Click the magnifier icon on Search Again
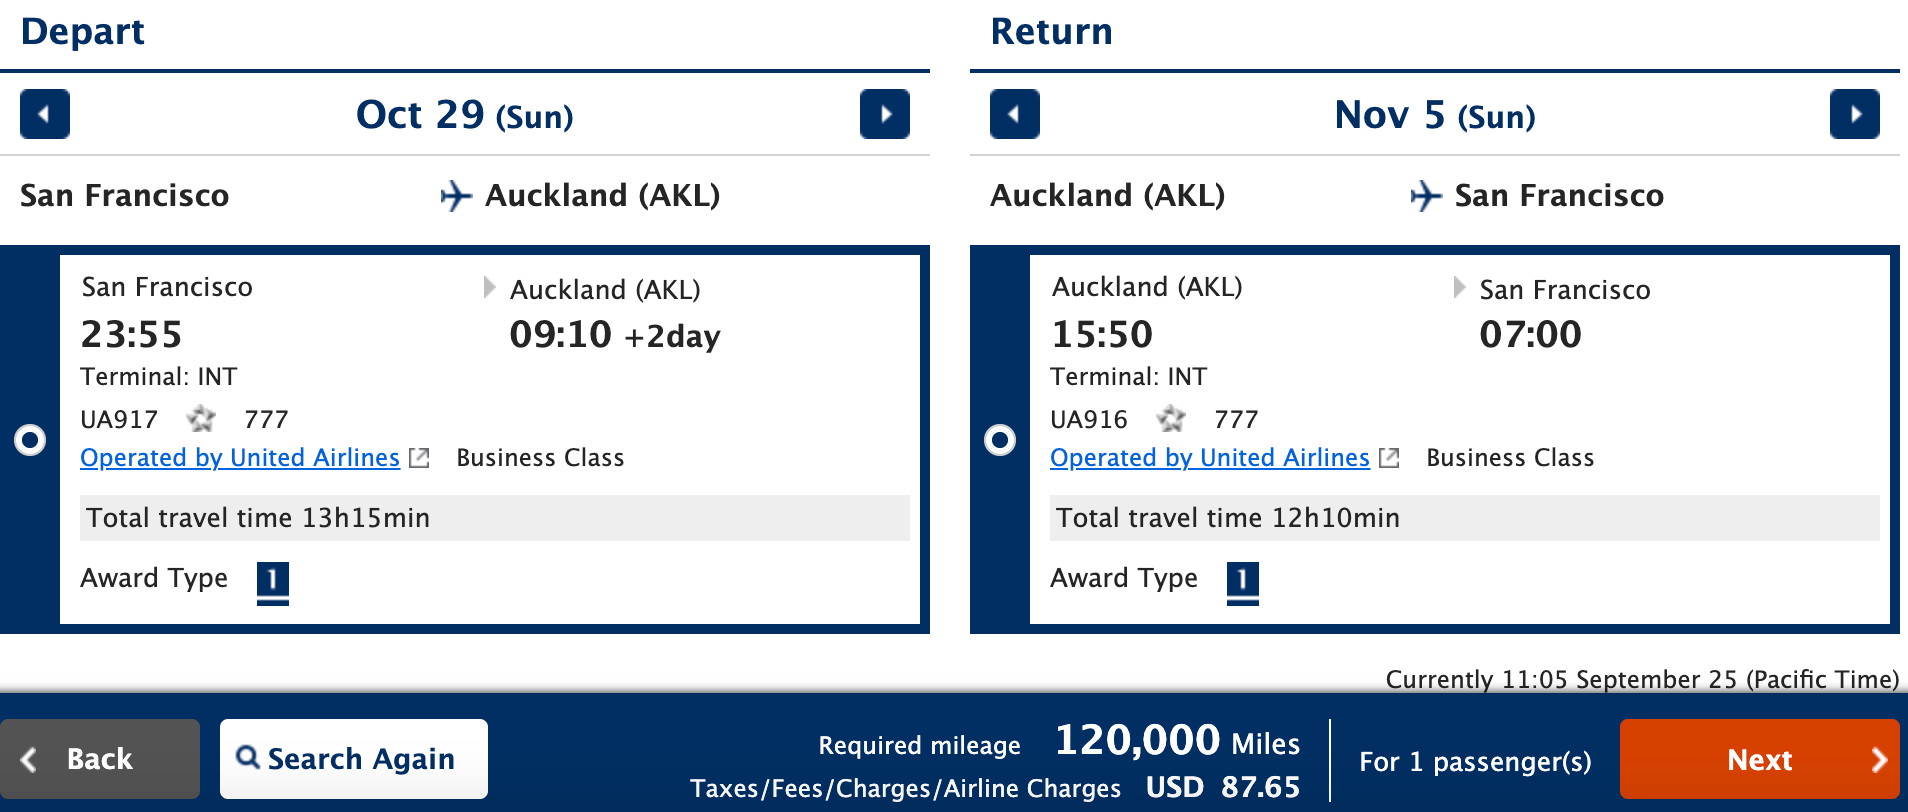 pos(246,759)
